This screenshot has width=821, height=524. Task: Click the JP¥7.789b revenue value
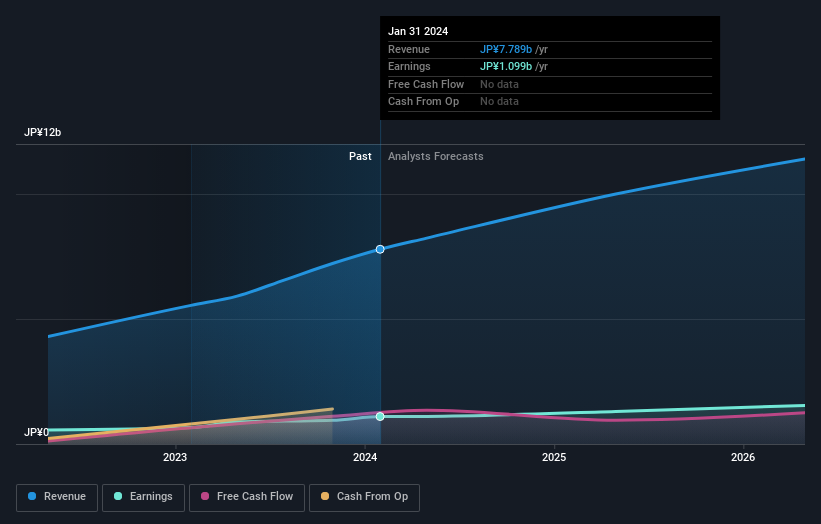506,49
